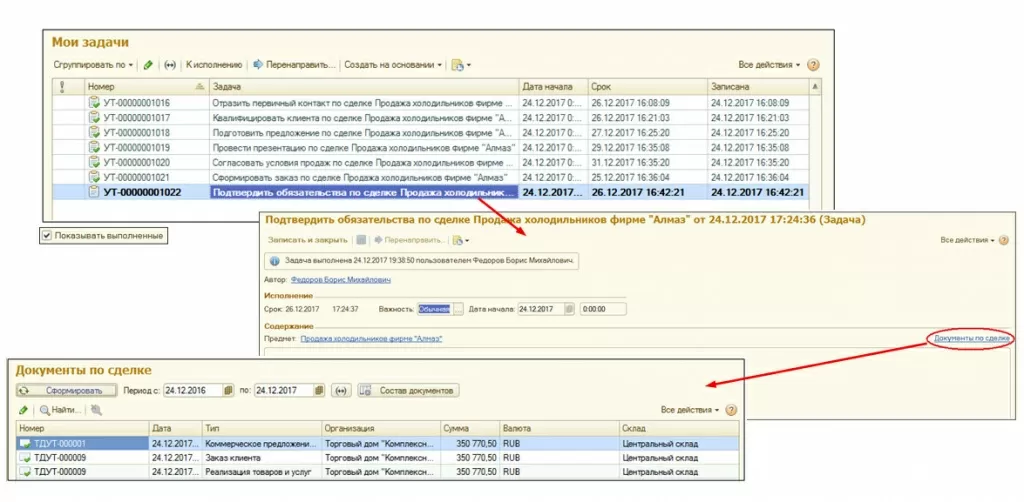Expand Сгруппировать по dropdown
1024x502 pixels.
(92, 65)
